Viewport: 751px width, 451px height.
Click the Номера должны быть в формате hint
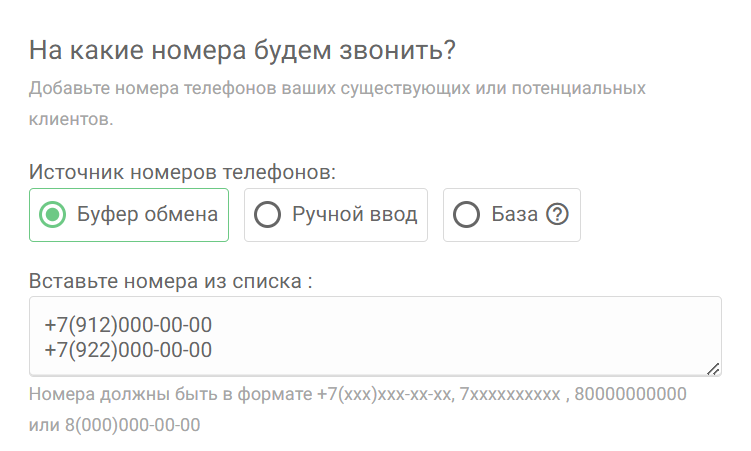click(x=170, y=395)
